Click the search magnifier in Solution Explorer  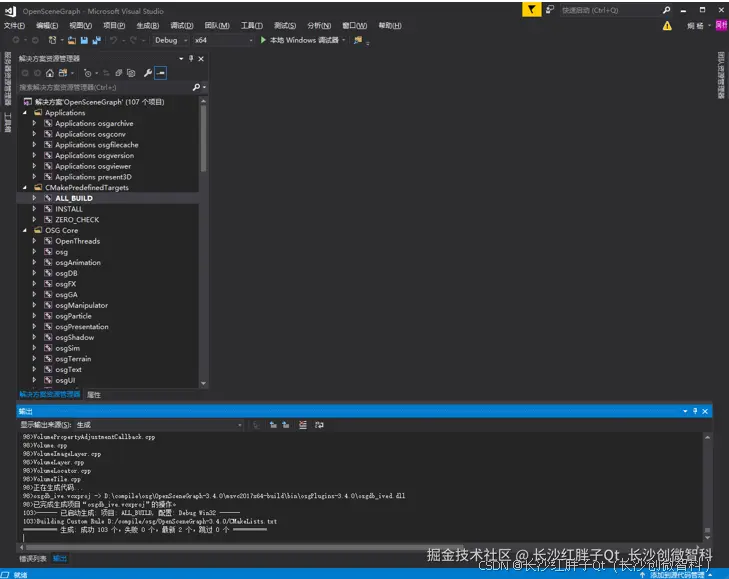(x=196, y=87)
